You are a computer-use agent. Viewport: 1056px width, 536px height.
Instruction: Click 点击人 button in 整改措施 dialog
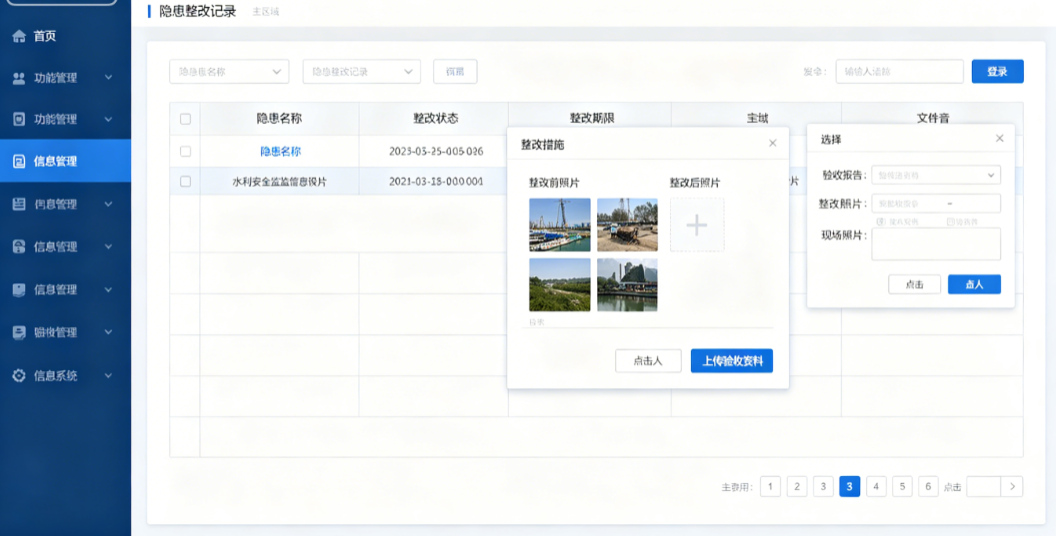[648, 361]
